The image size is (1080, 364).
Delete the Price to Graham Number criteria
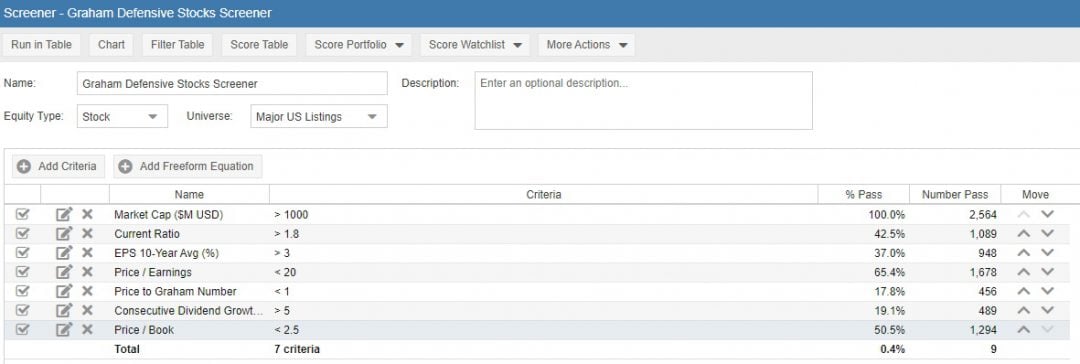pyautogui.click(x=87, y=291)
